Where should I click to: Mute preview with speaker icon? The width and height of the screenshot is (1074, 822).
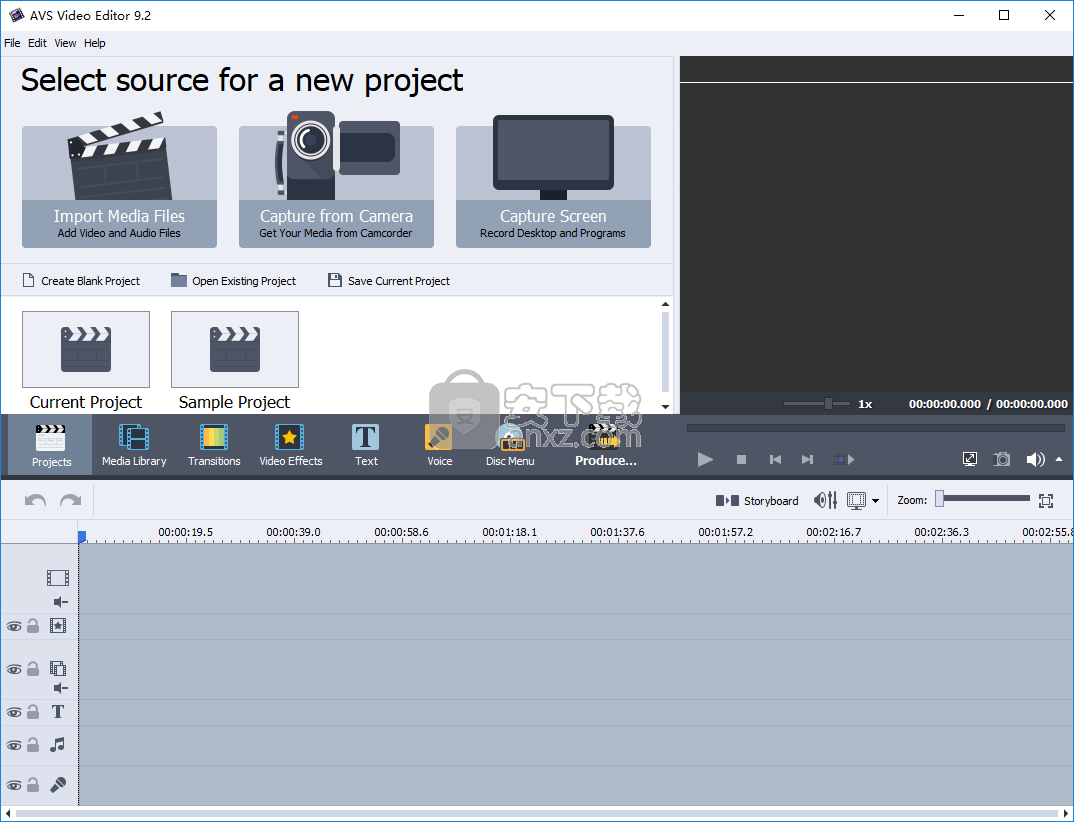[1035, 459]
